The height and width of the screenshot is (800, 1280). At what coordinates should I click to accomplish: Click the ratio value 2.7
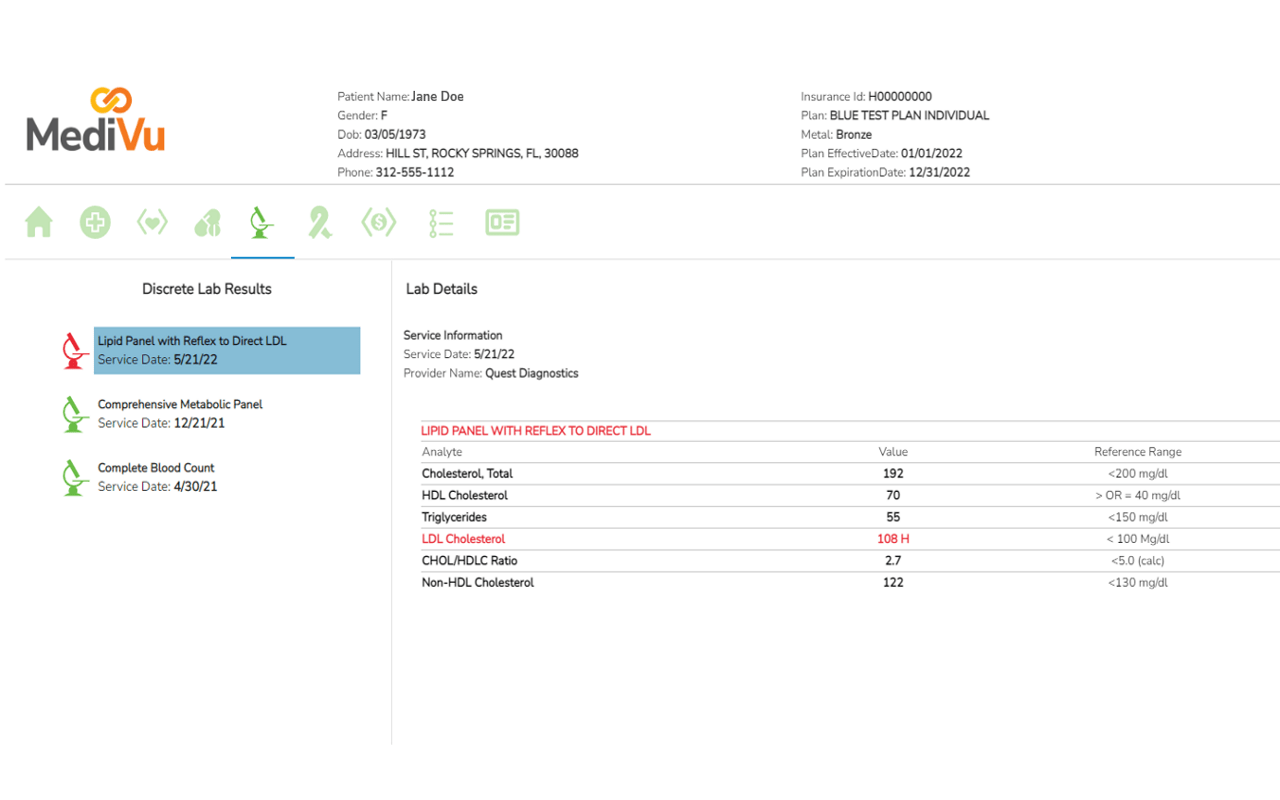click(893, 561)
